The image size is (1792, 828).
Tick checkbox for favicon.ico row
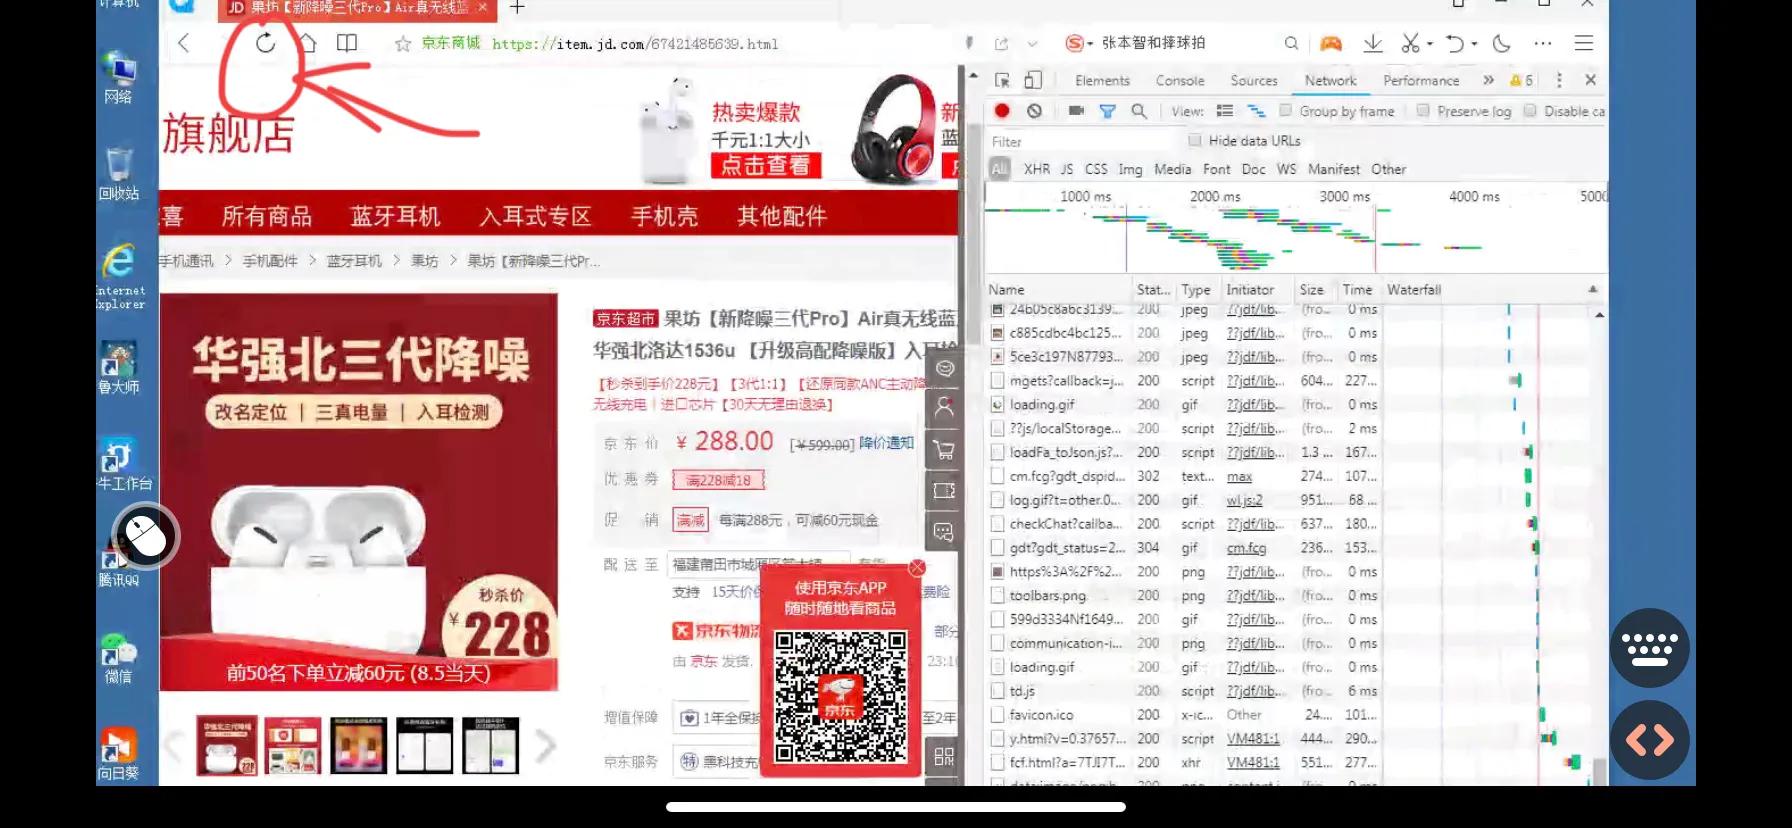click(x=997, y=715)
